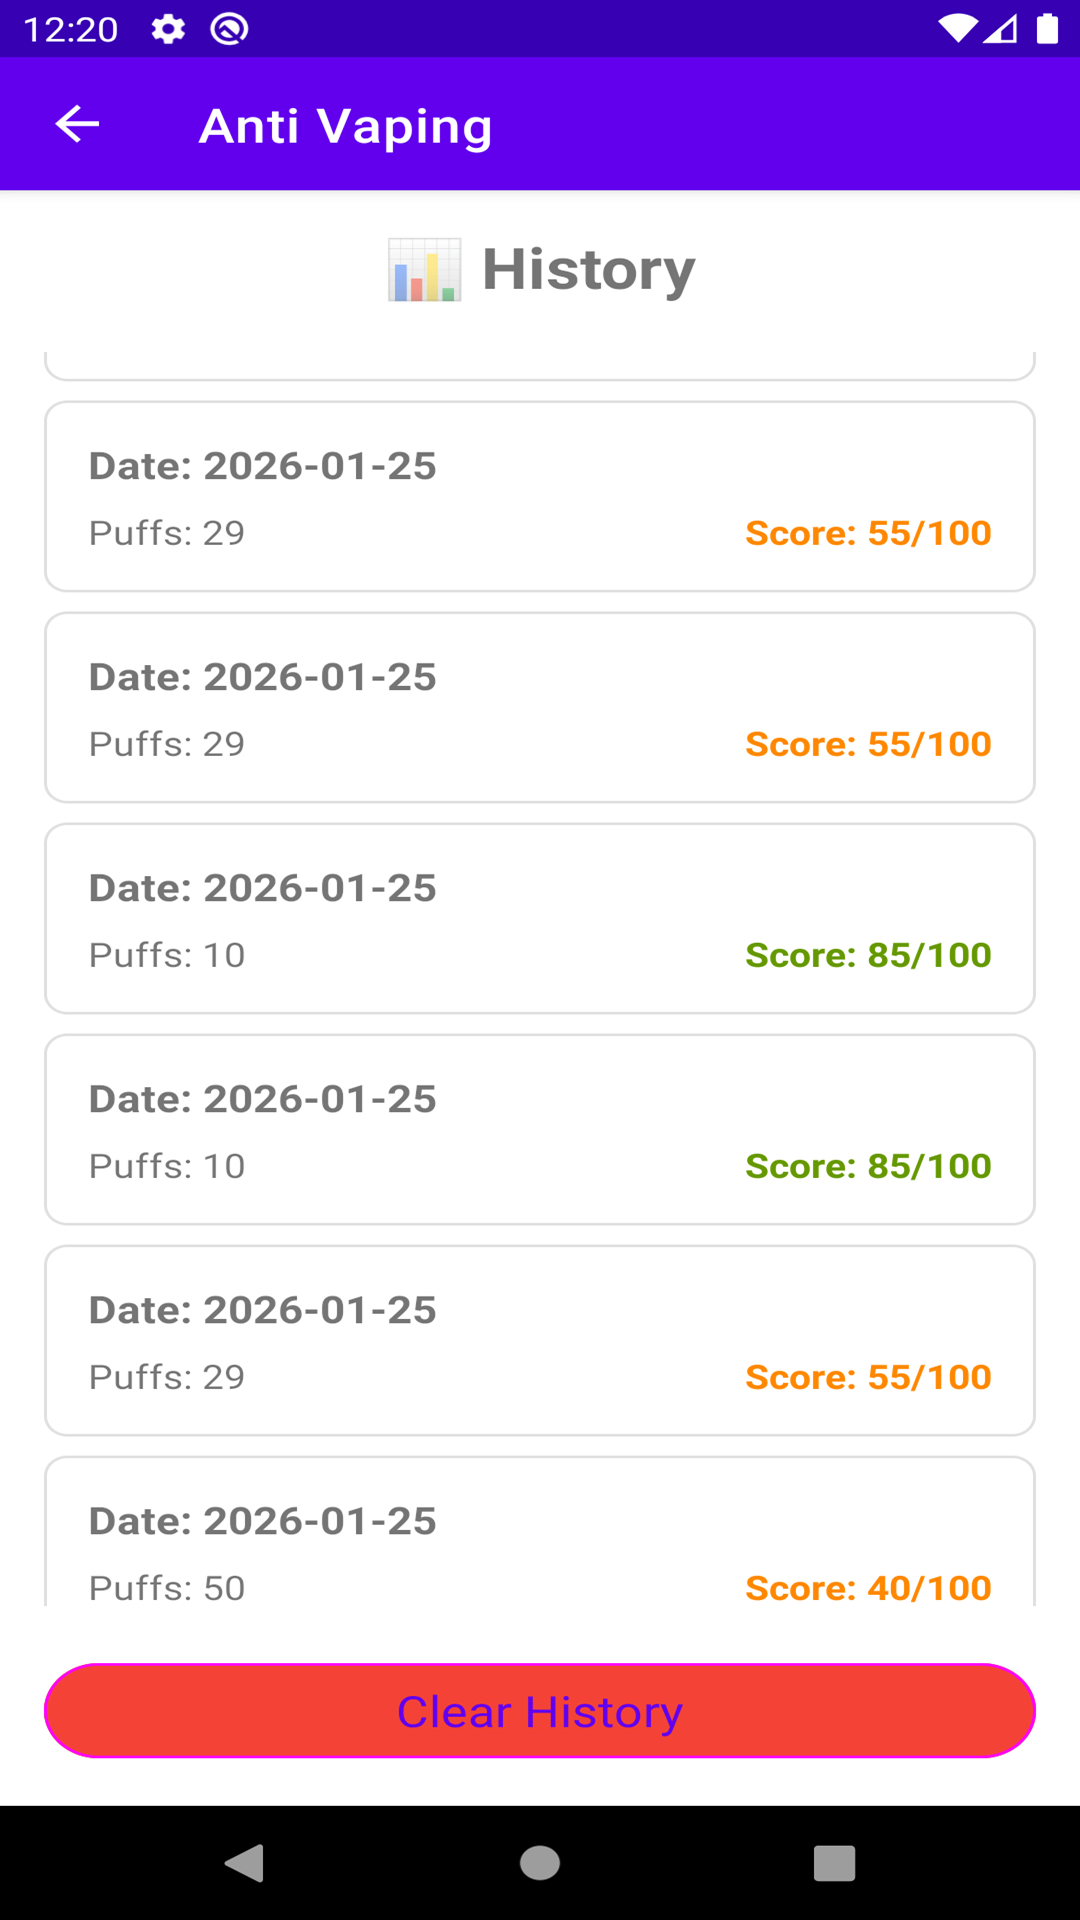1080x1920 pixels.
Task: Tap the Anti Vaping app bar title
Action: (345, 126)
